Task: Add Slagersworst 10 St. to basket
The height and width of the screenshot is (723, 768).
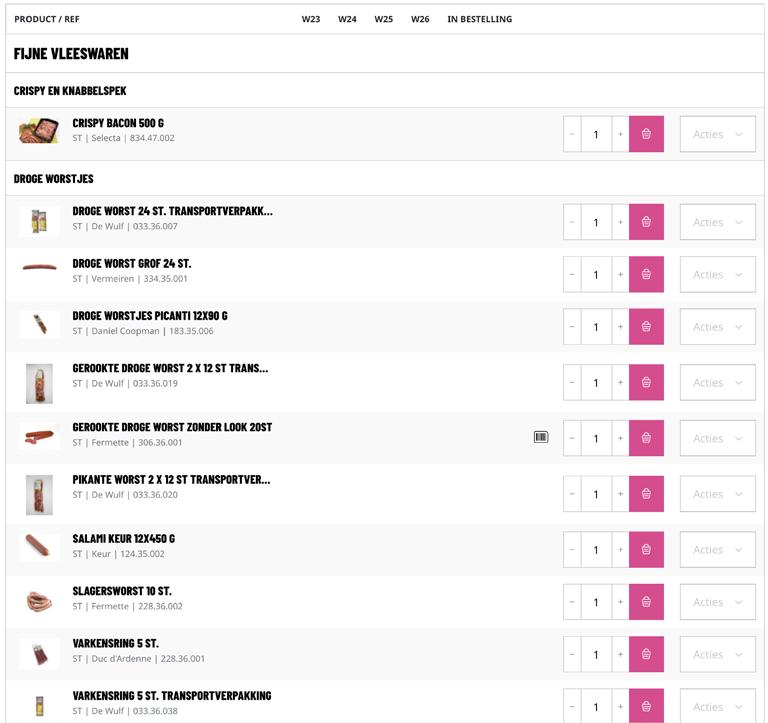Action: point(646,602)
